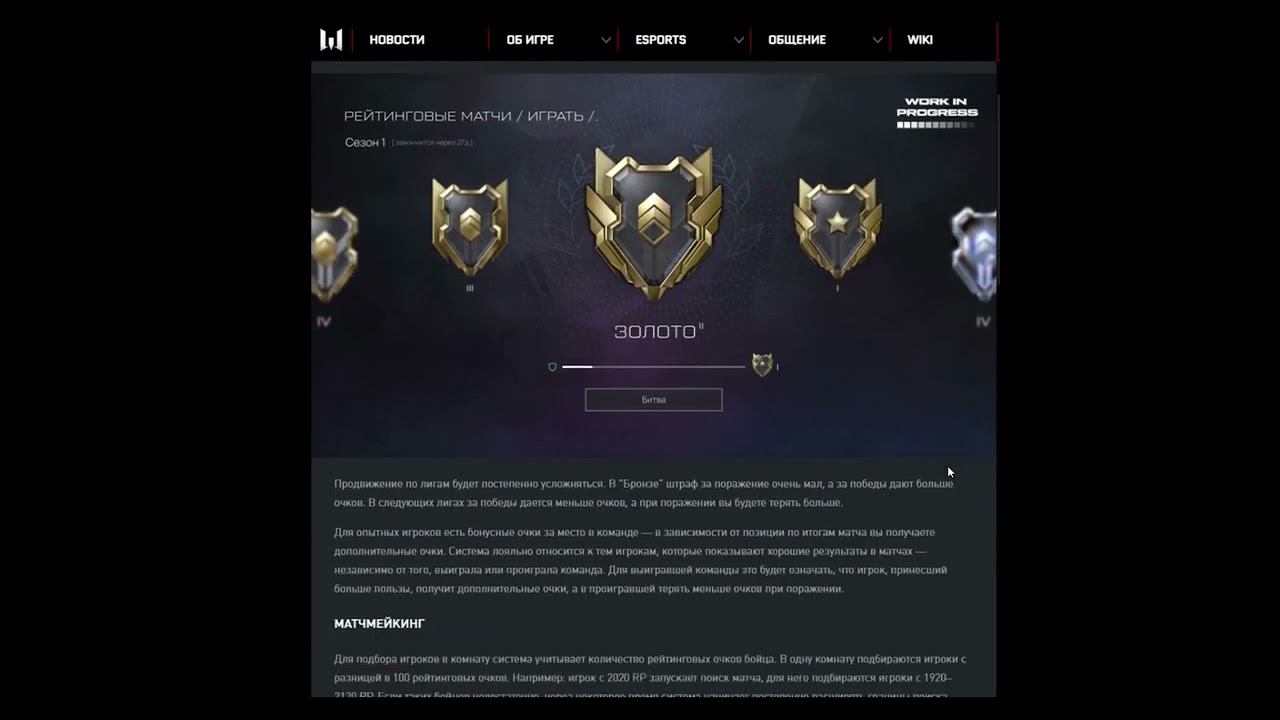Click the next-rank badge at progress bar end
The width and height of the screenshot is (1280, 720).
click(762, 365)
